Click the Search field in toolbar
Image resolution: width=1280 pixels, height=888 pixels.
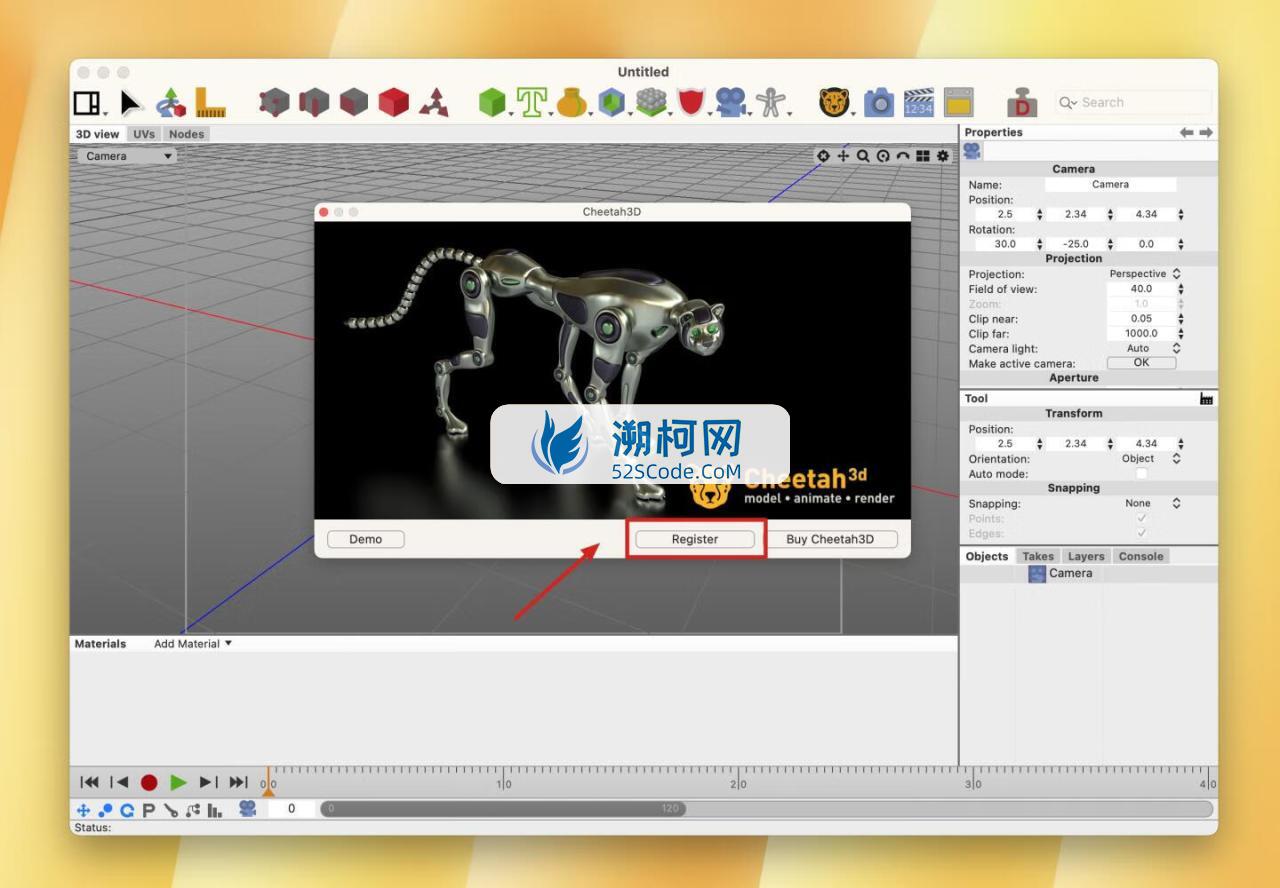pyautogui.click(x=1133, y=102)
